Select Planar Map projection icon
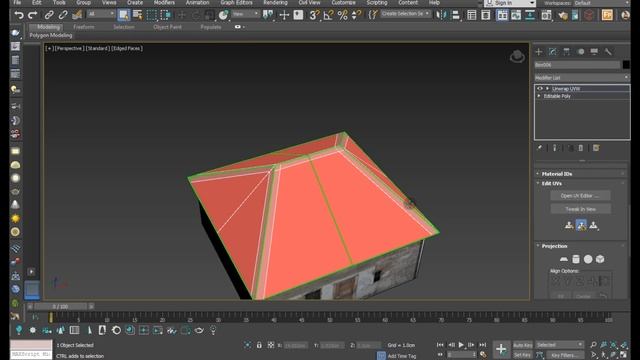Image resolution: width=640 pixels, height=360 pixels. 564,259
